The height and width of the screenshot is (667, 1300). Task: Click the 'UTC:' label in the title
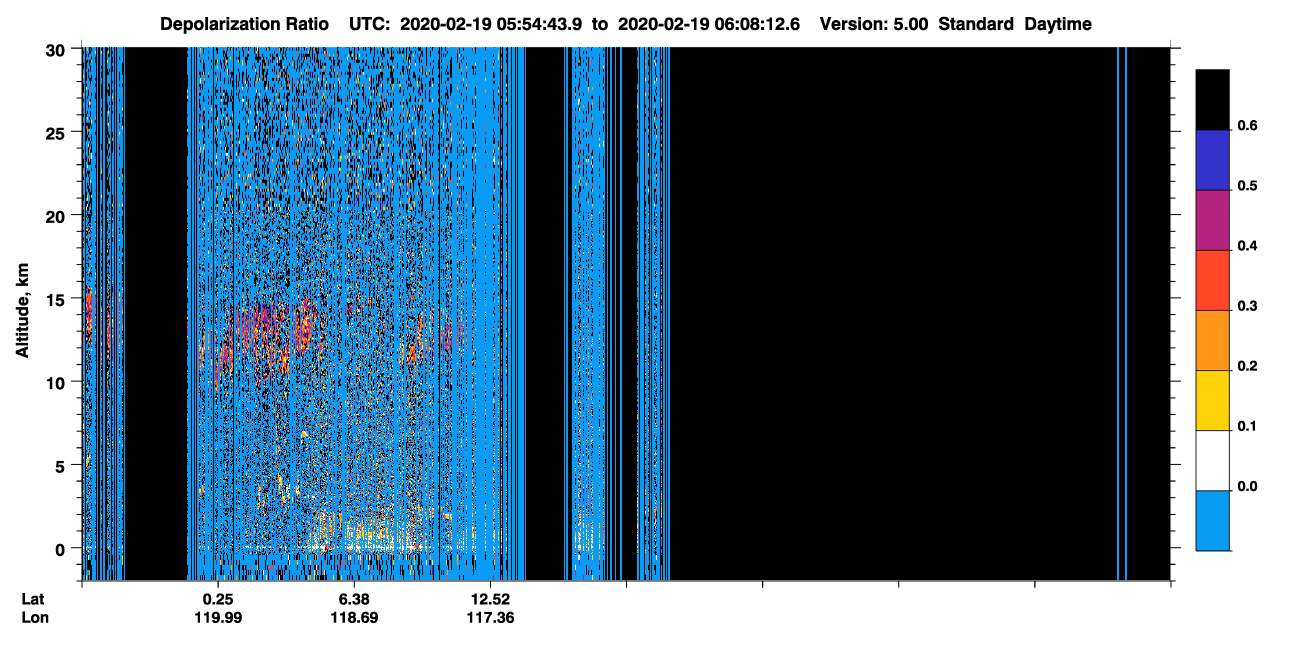[x=367, y=24]
